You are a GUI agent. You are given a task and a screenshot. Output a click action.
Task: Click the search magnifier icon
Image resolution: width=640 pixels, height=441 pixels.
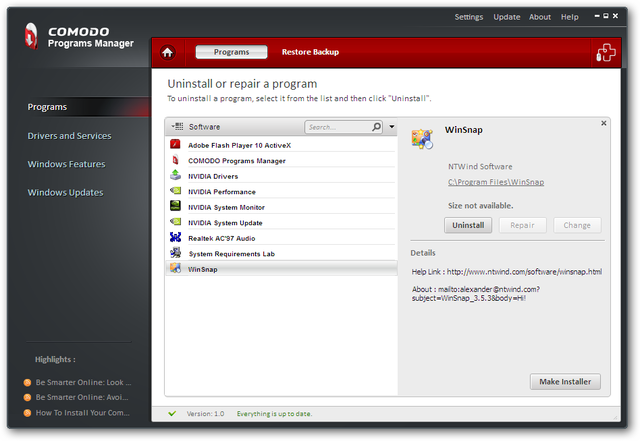tap(376, 127)
